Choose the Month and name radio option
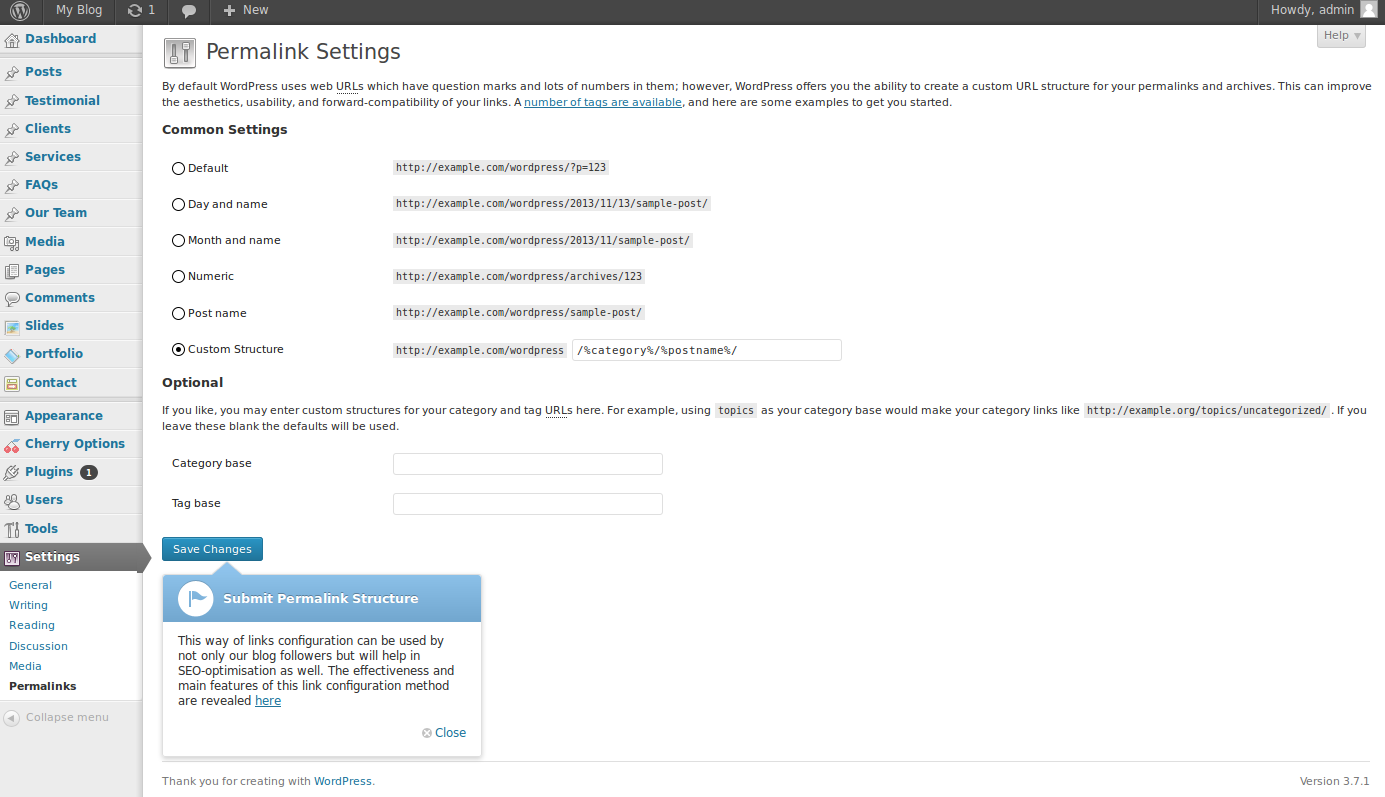The height and width of the screenshot is (797, 1385). [179, 241]
